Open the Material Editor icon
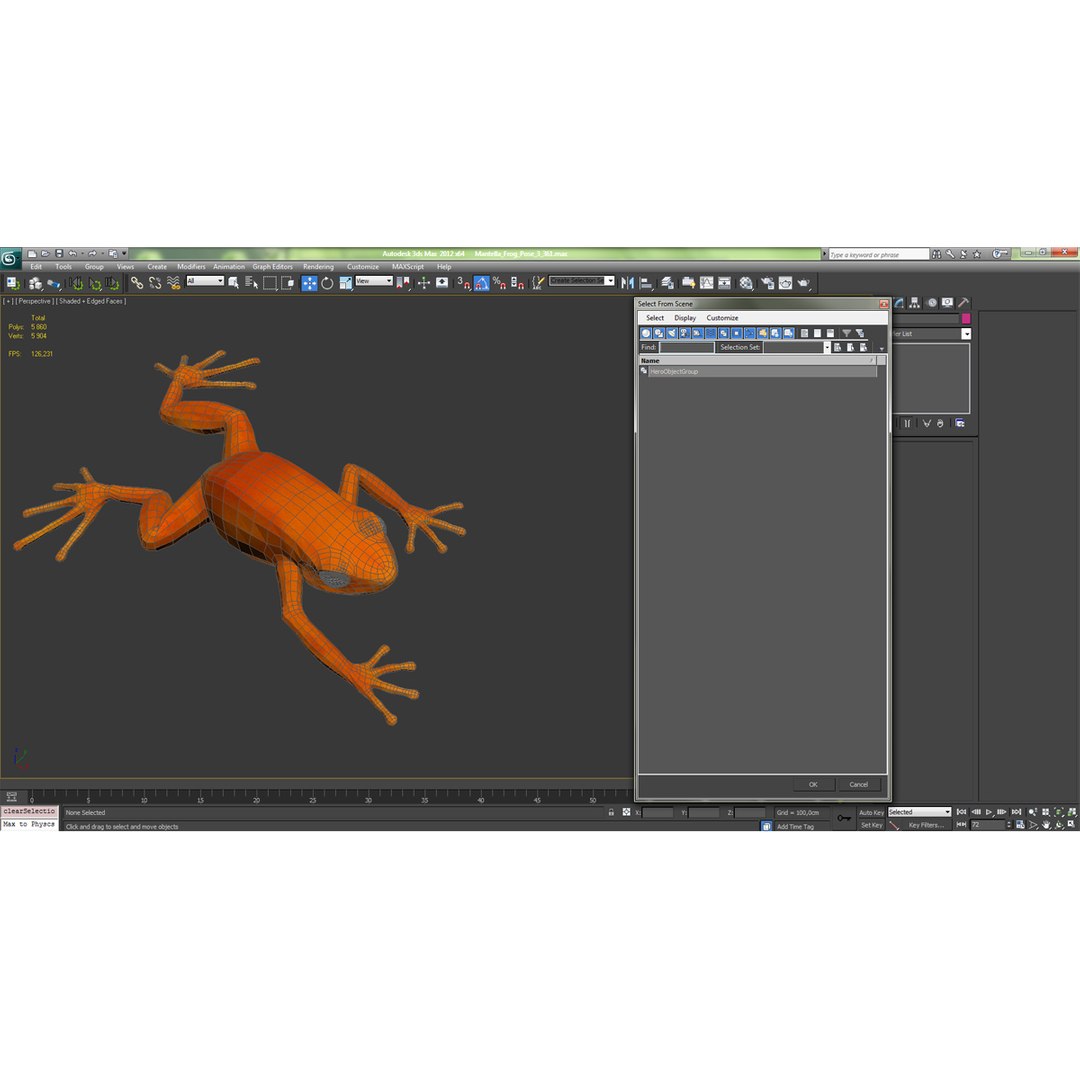Viewport: 1080px width, 1080px height. (x=746, y=283)
